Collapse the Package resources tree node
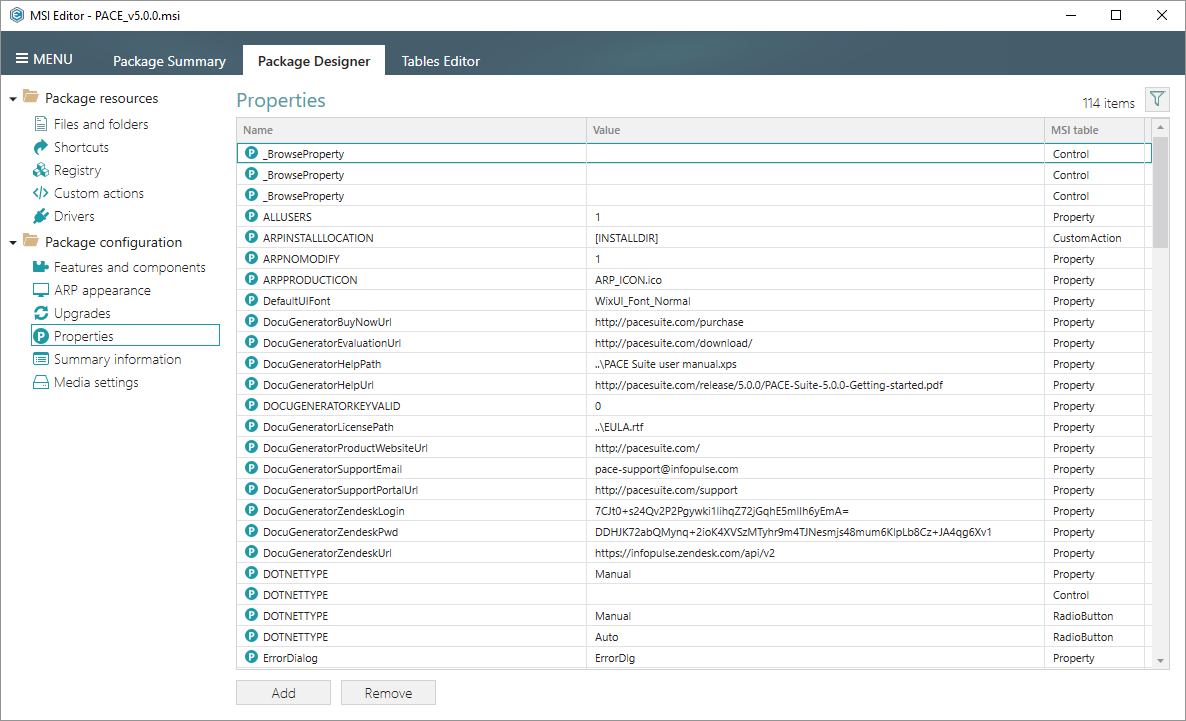The width and height of the screenshot is (1186, 721). pyautogui.click(x=13, y=99)
